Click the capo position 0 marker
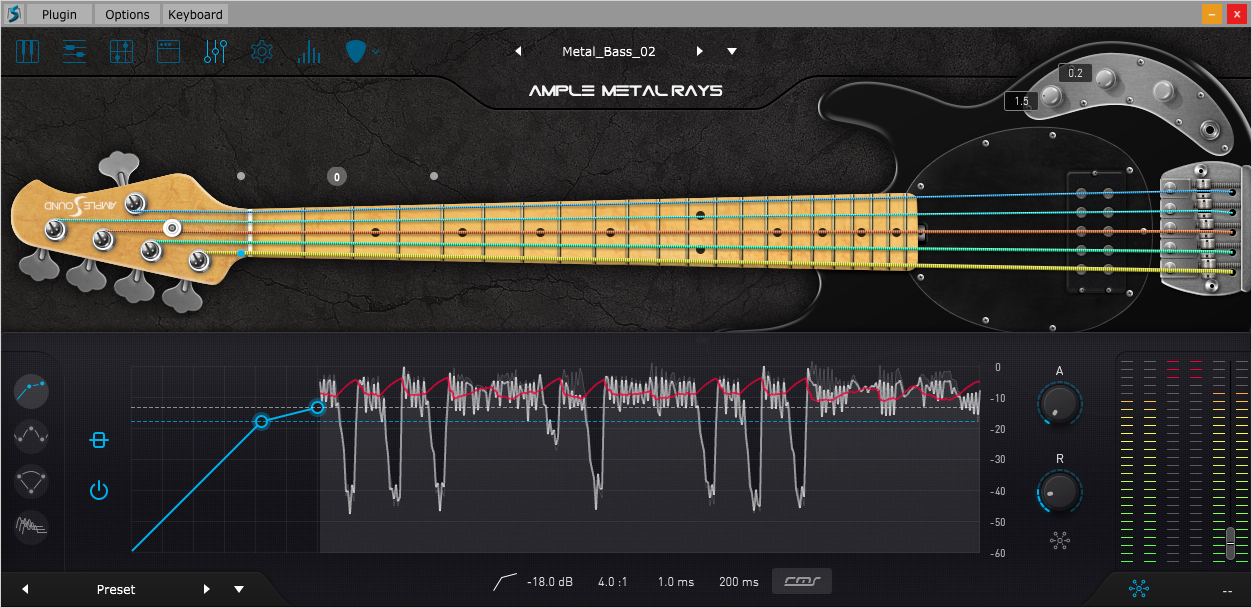 (x=337, y=177)
